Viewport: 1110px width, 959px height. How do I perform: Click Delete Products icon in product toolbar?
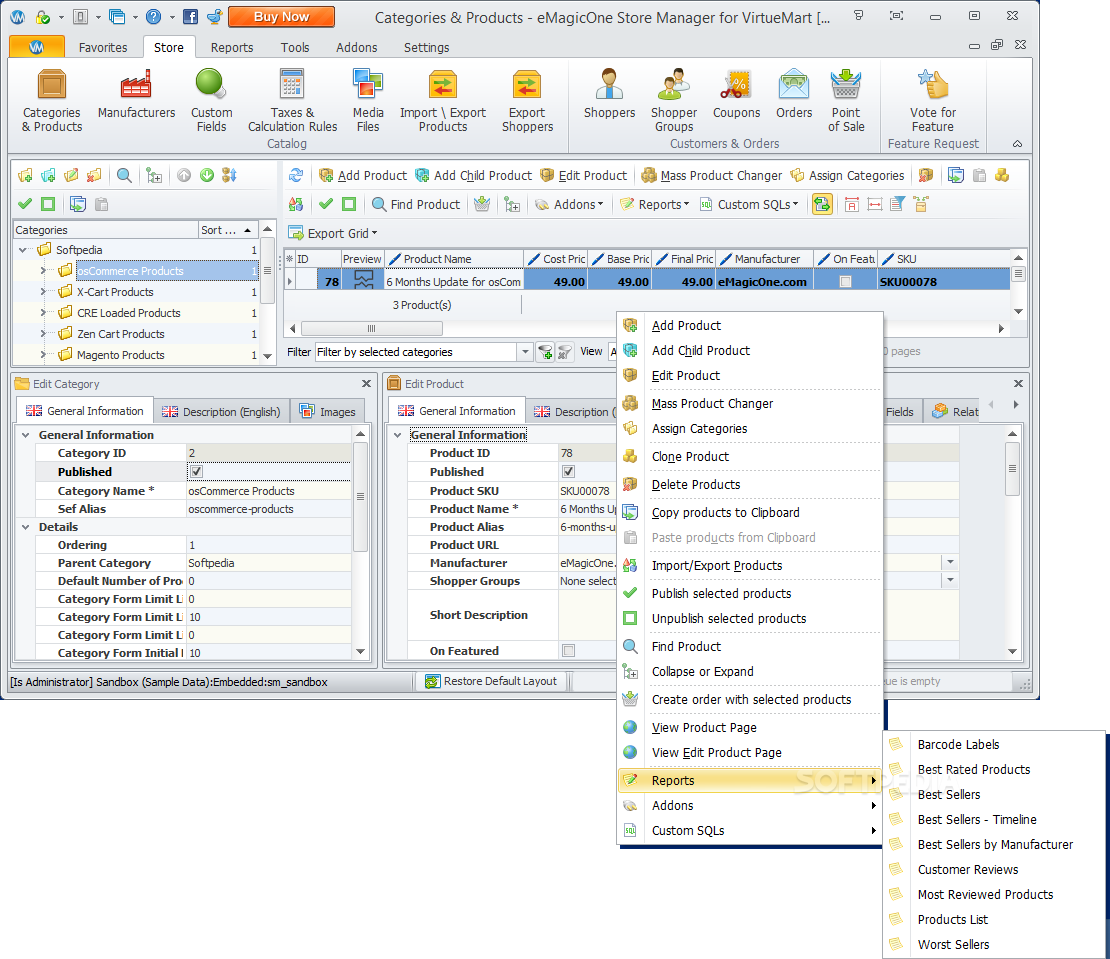pos(925,175)
